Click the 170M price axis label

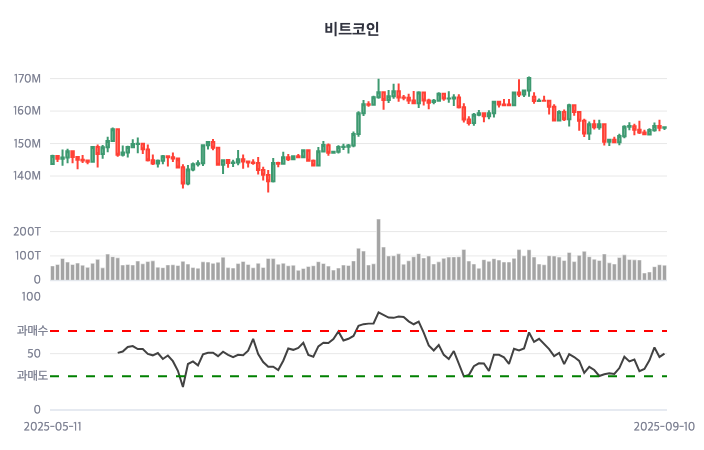click(27, 78)
